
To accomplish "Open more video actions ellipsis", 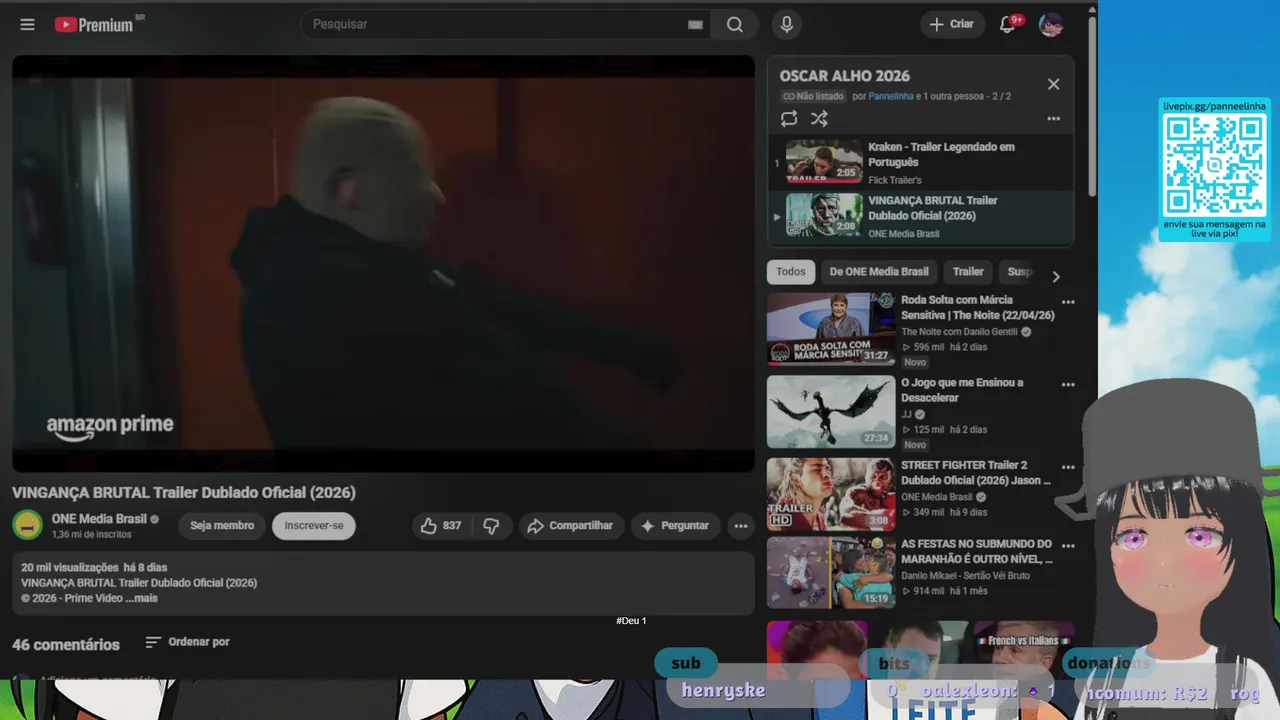I will pos(741,526).
